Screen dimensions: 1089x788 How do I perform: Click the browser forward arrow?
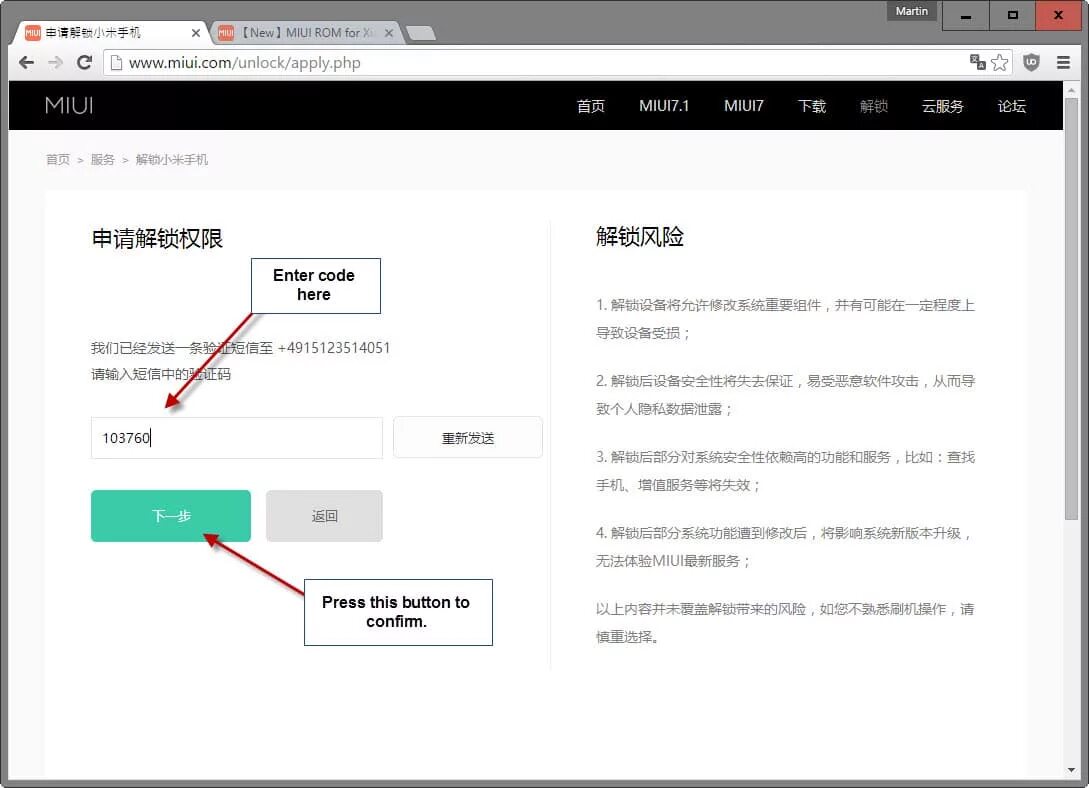pos(56,62)
